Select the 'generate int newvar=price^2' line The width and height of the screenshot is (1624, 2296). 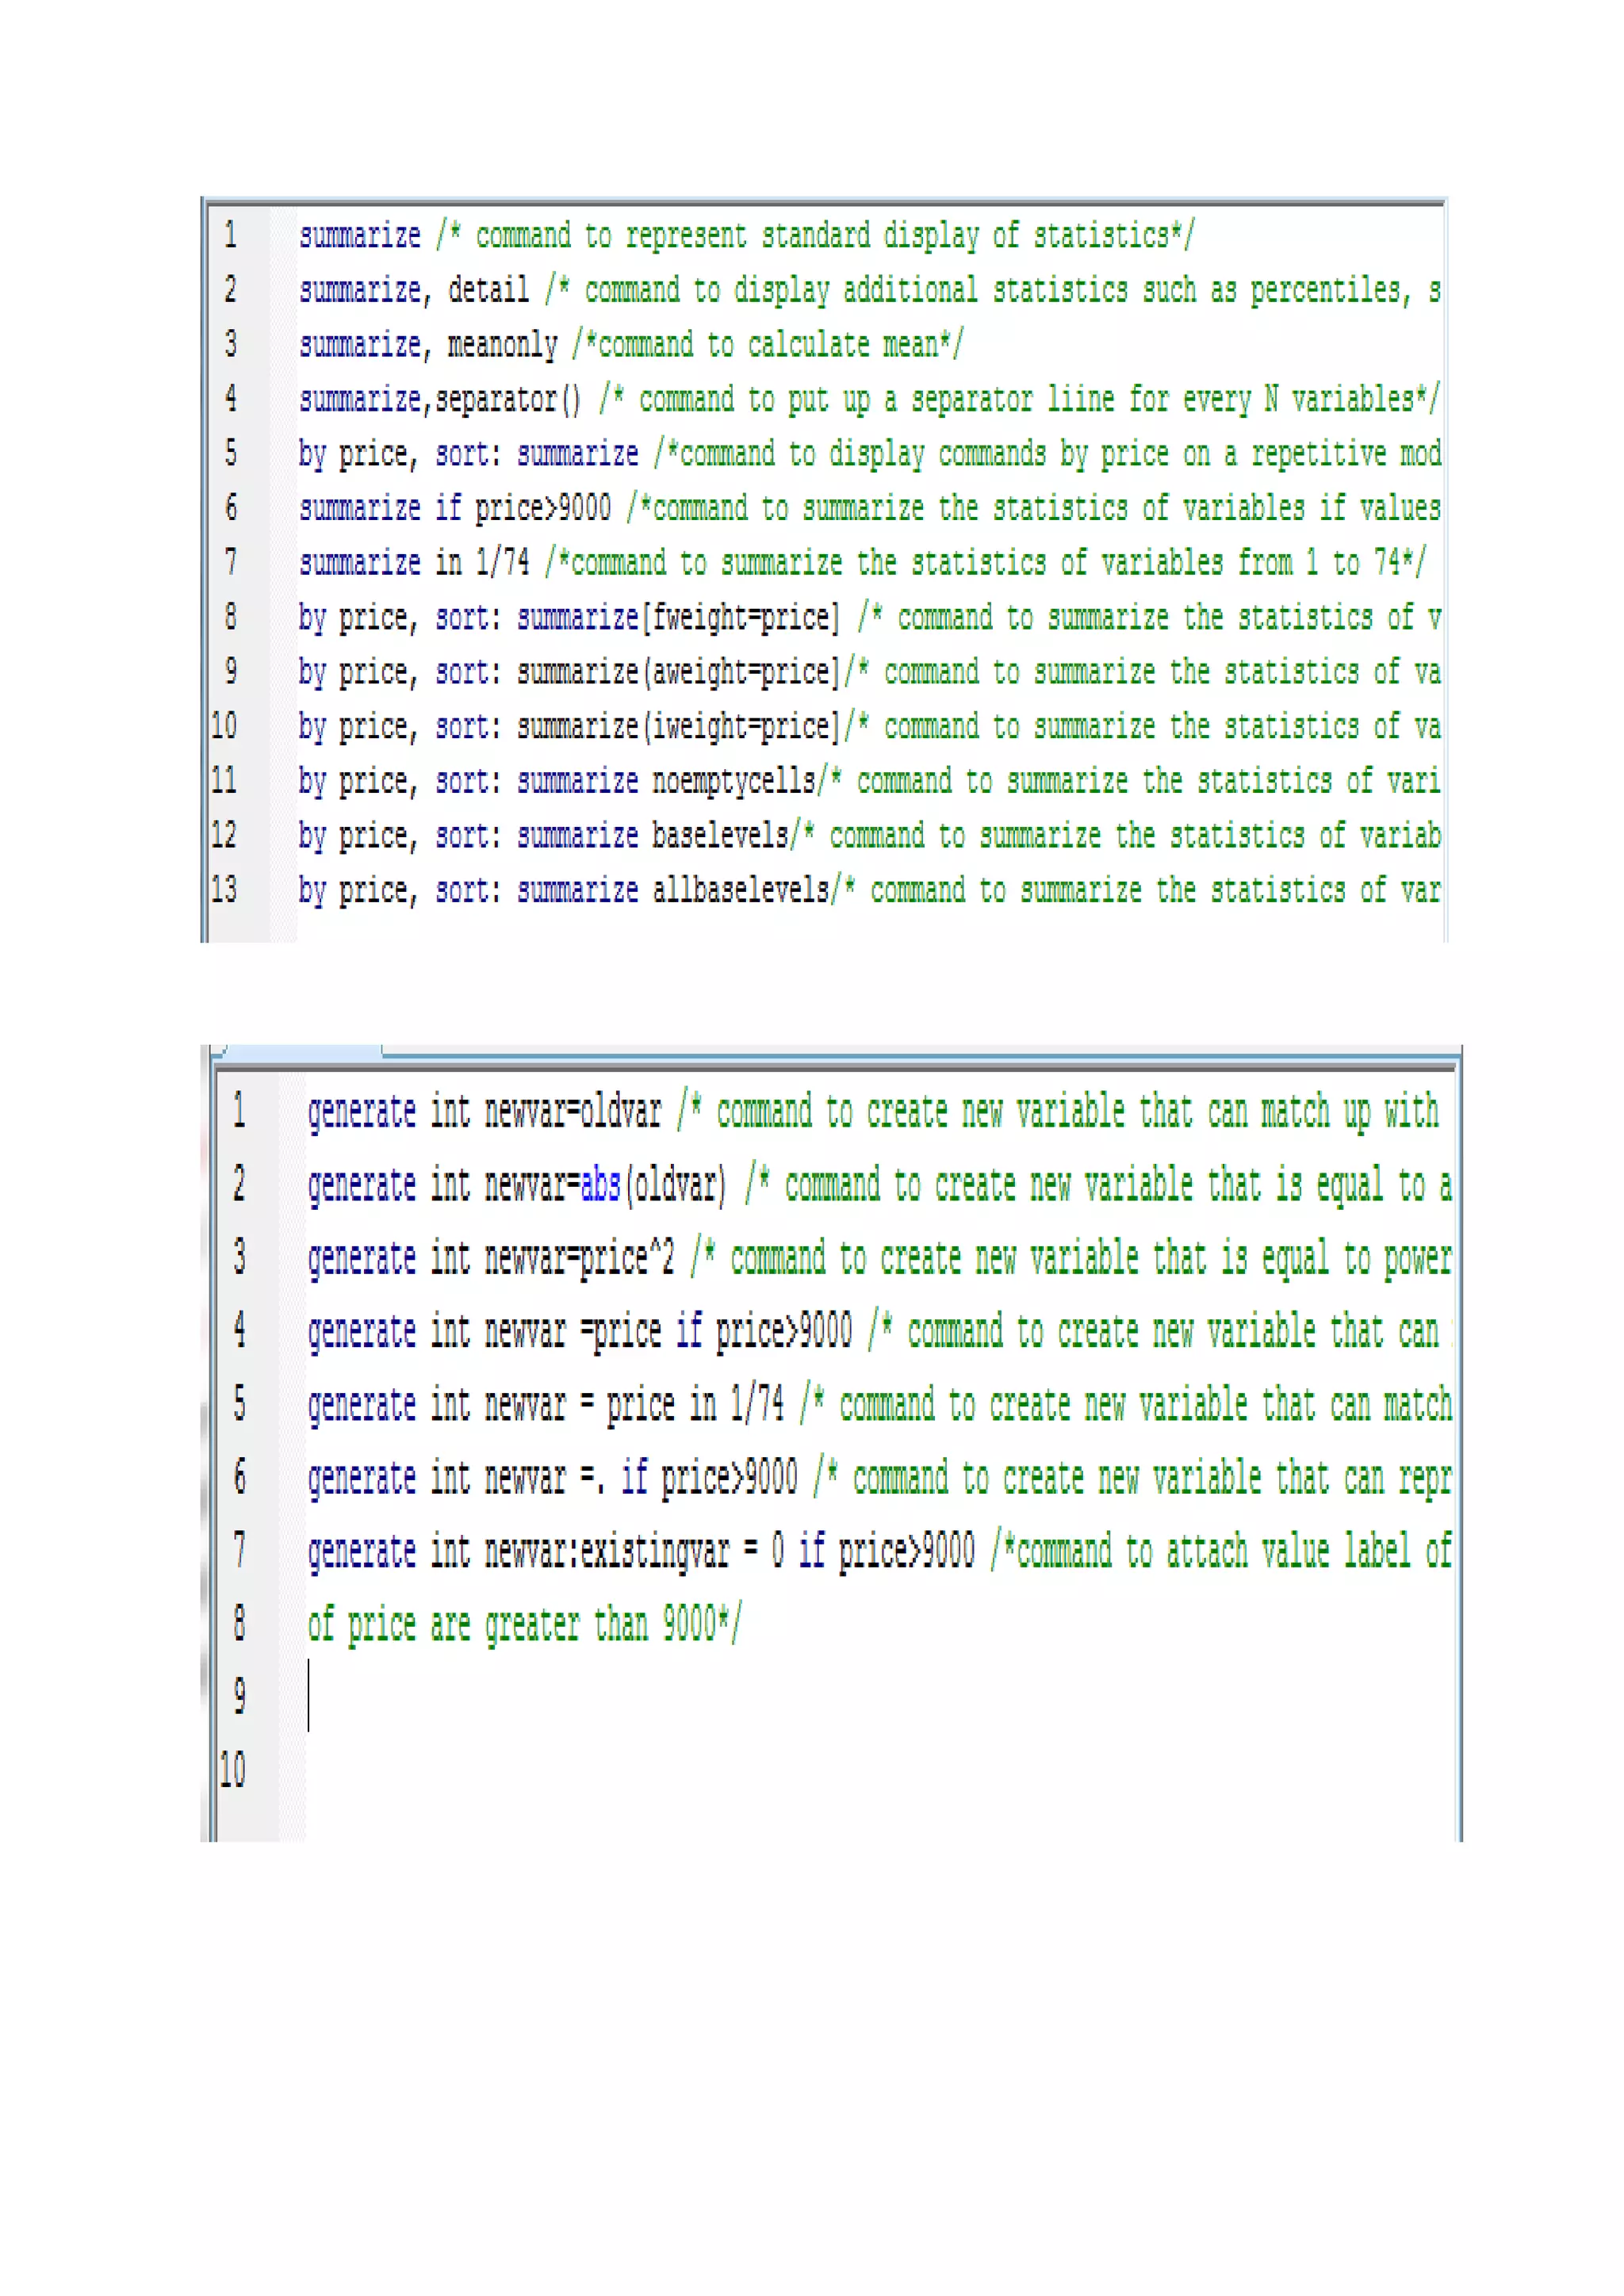880,1259
